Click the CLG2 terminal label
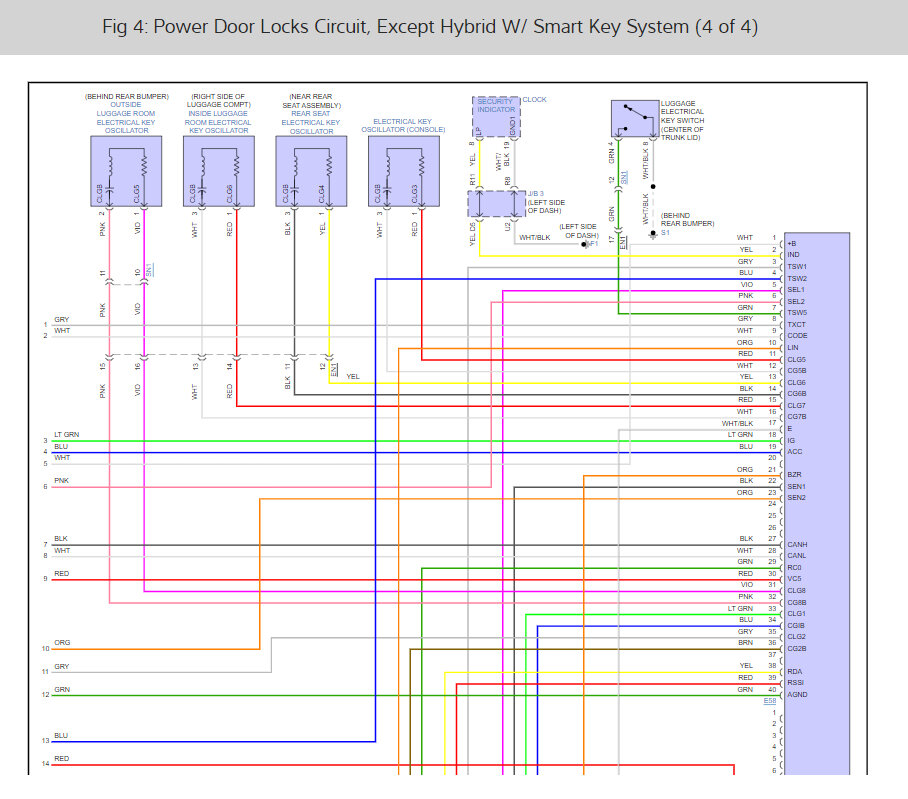Viewport: 908px width, 799px height. [x=796, y=637]
